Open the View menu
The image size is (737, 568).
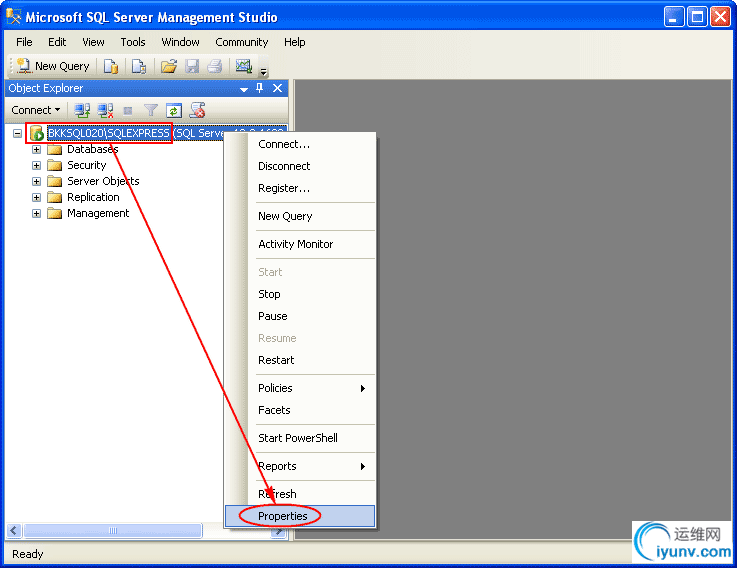93,42
